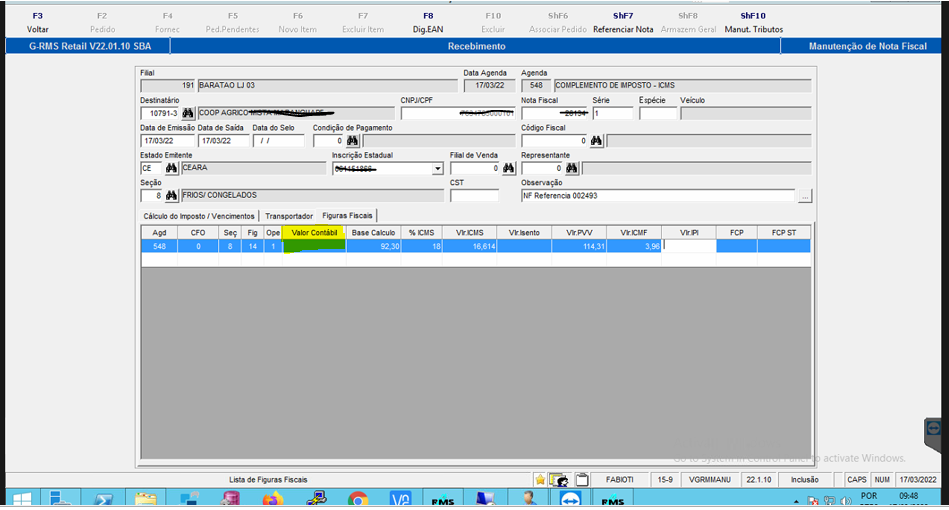
Task: Click the remote support icon in status bar
Action: (x=559, y=480)
